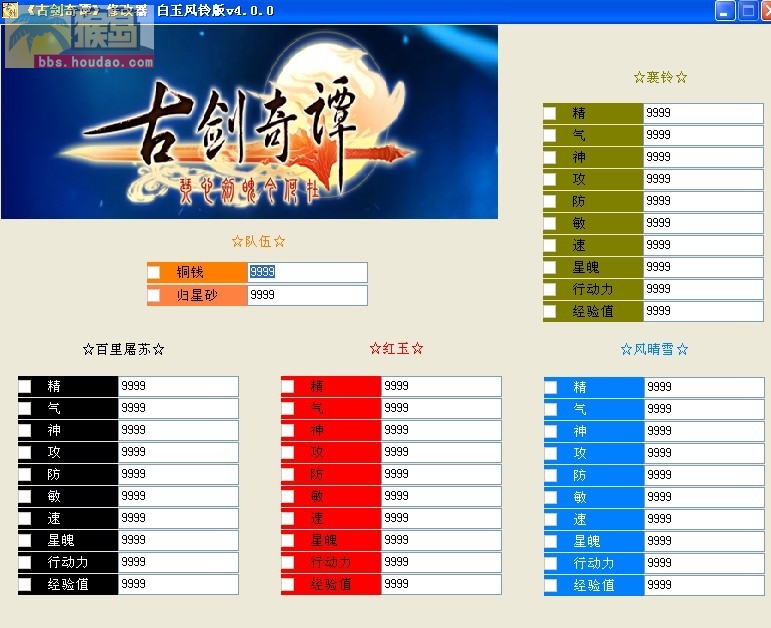The width and height of the screenshot is (771, 628).
Task: Enable 襄铃's 敏 checkbox
Action: (x=550, y=223)
